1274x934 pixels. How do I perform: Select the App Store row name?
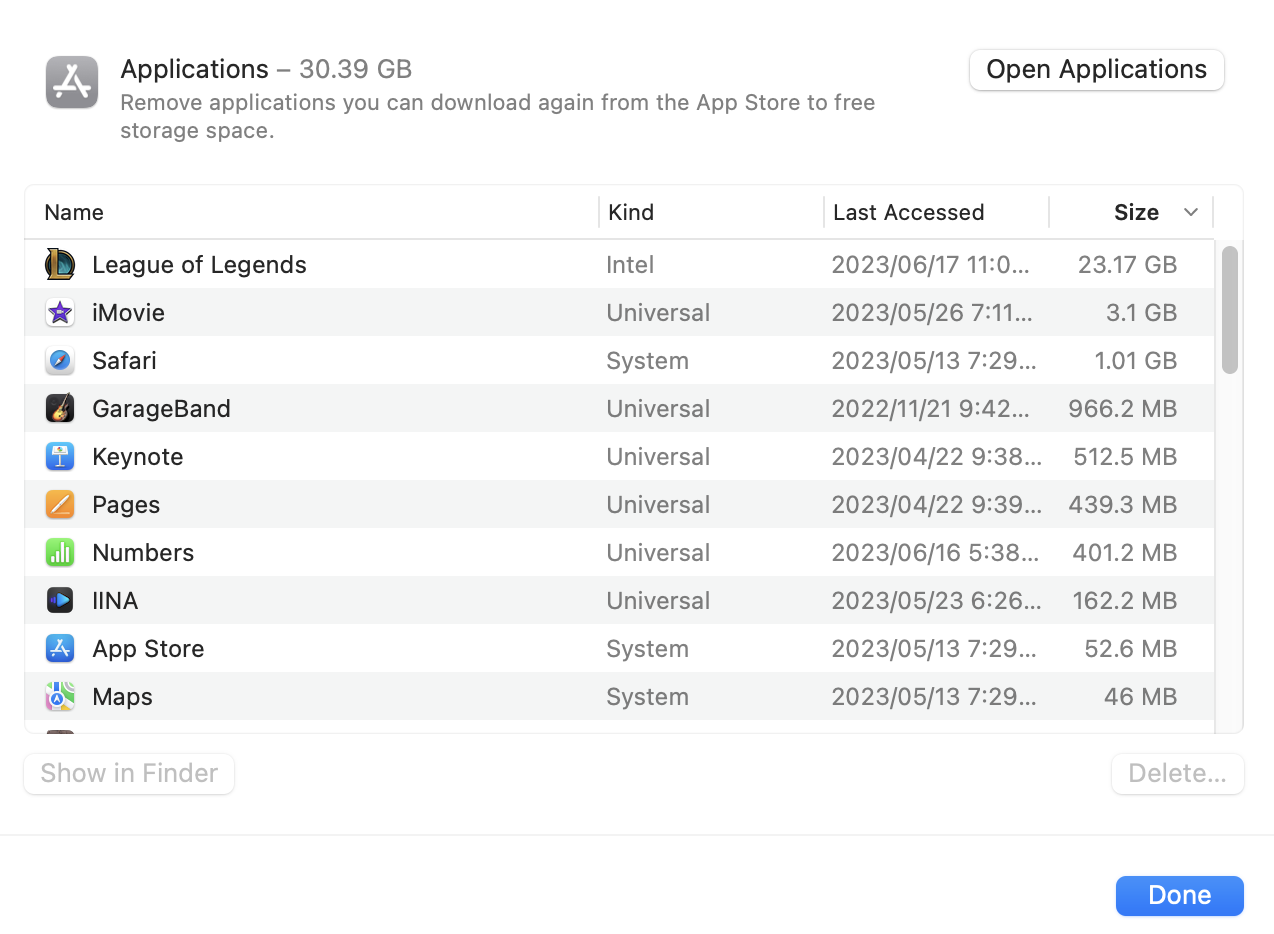(x=148, y=649)
